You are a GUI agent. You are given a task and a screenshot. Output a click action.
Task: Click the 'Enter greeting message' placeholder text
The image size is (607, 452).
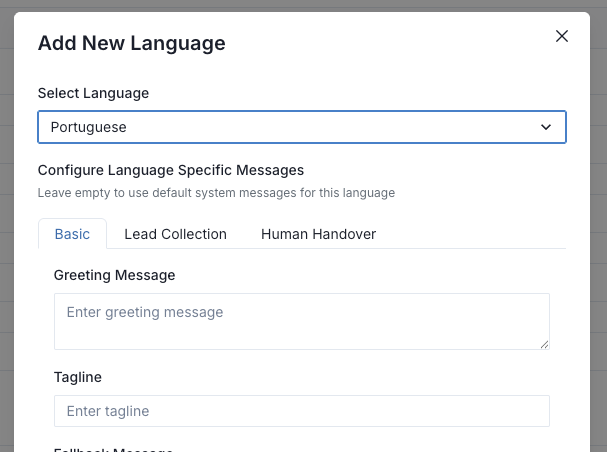coord(144,312)
